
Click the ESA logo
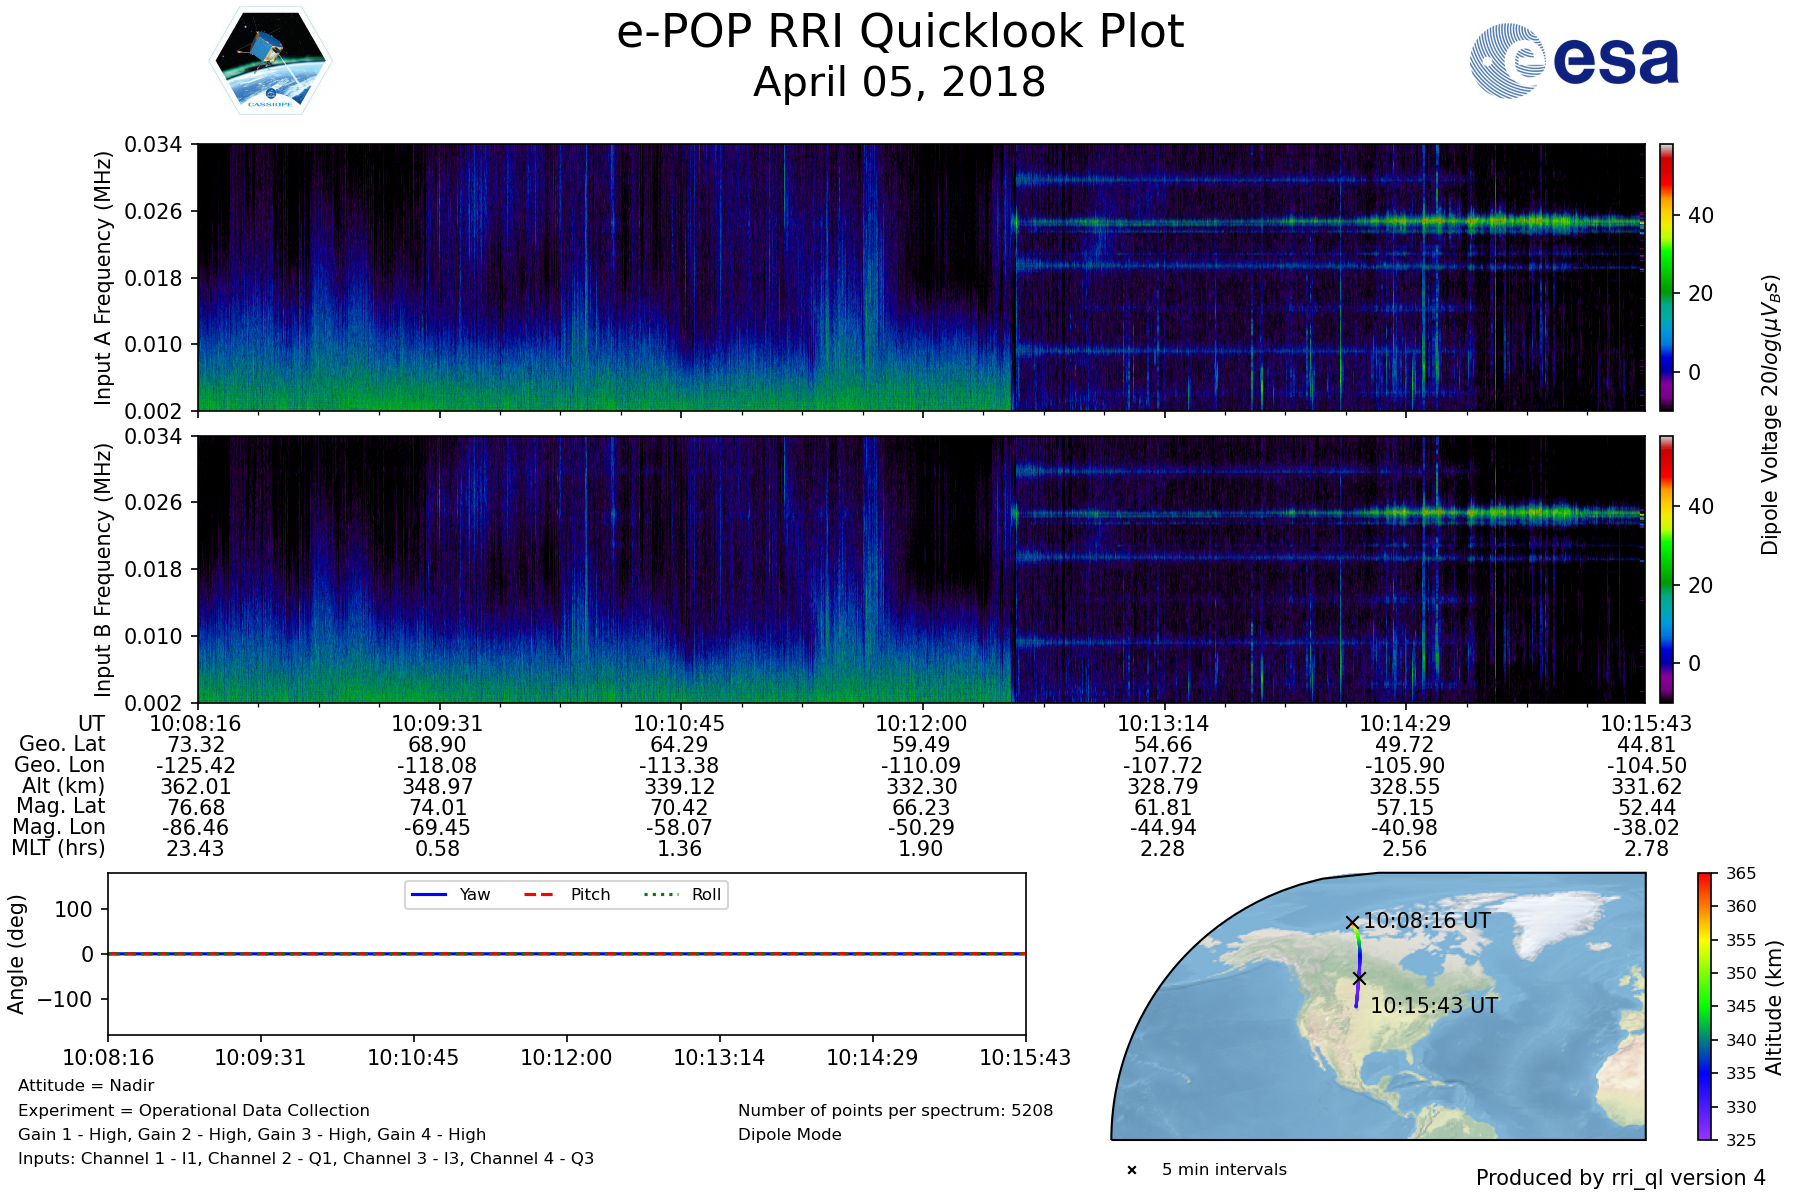[1574, 61]
